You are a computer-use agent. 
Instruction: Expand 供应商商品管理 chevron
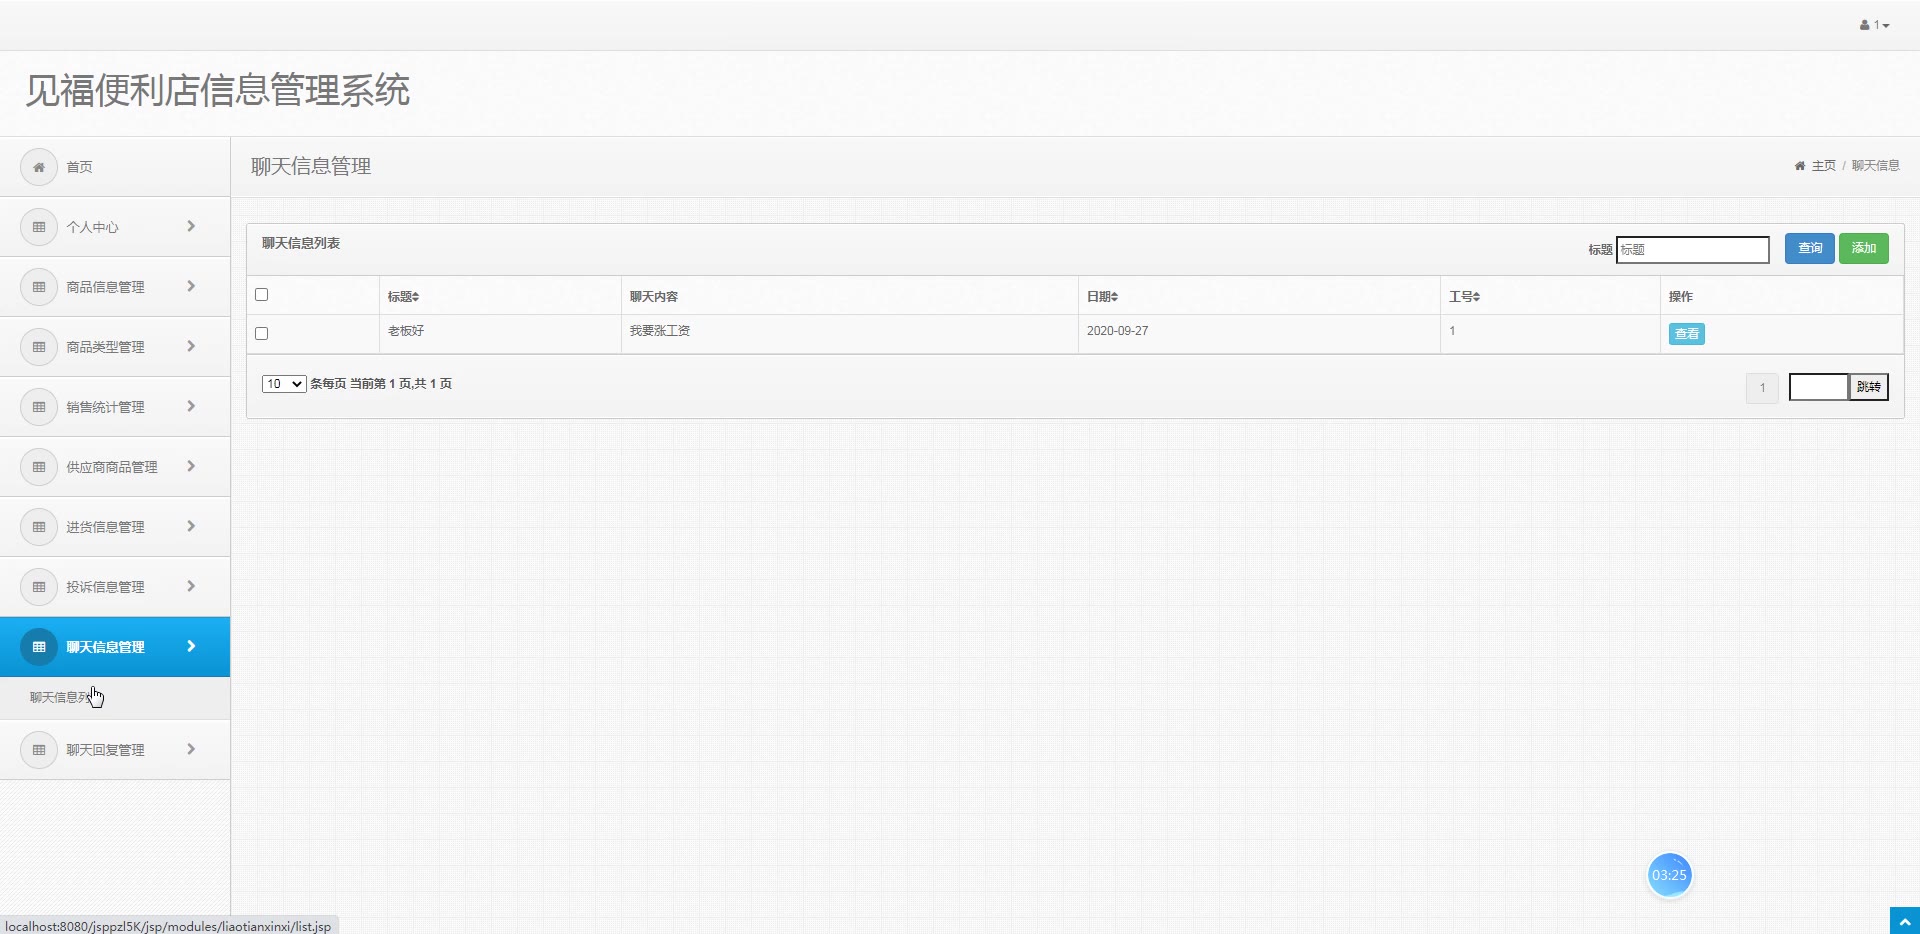click(191, 467)
